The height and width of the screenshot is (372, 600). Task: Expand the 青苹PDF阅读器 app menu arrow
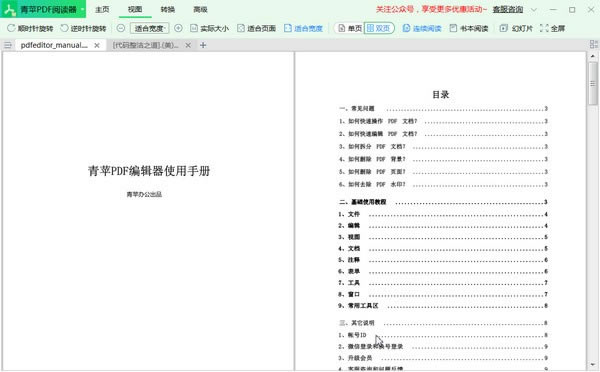click(83, 9)
